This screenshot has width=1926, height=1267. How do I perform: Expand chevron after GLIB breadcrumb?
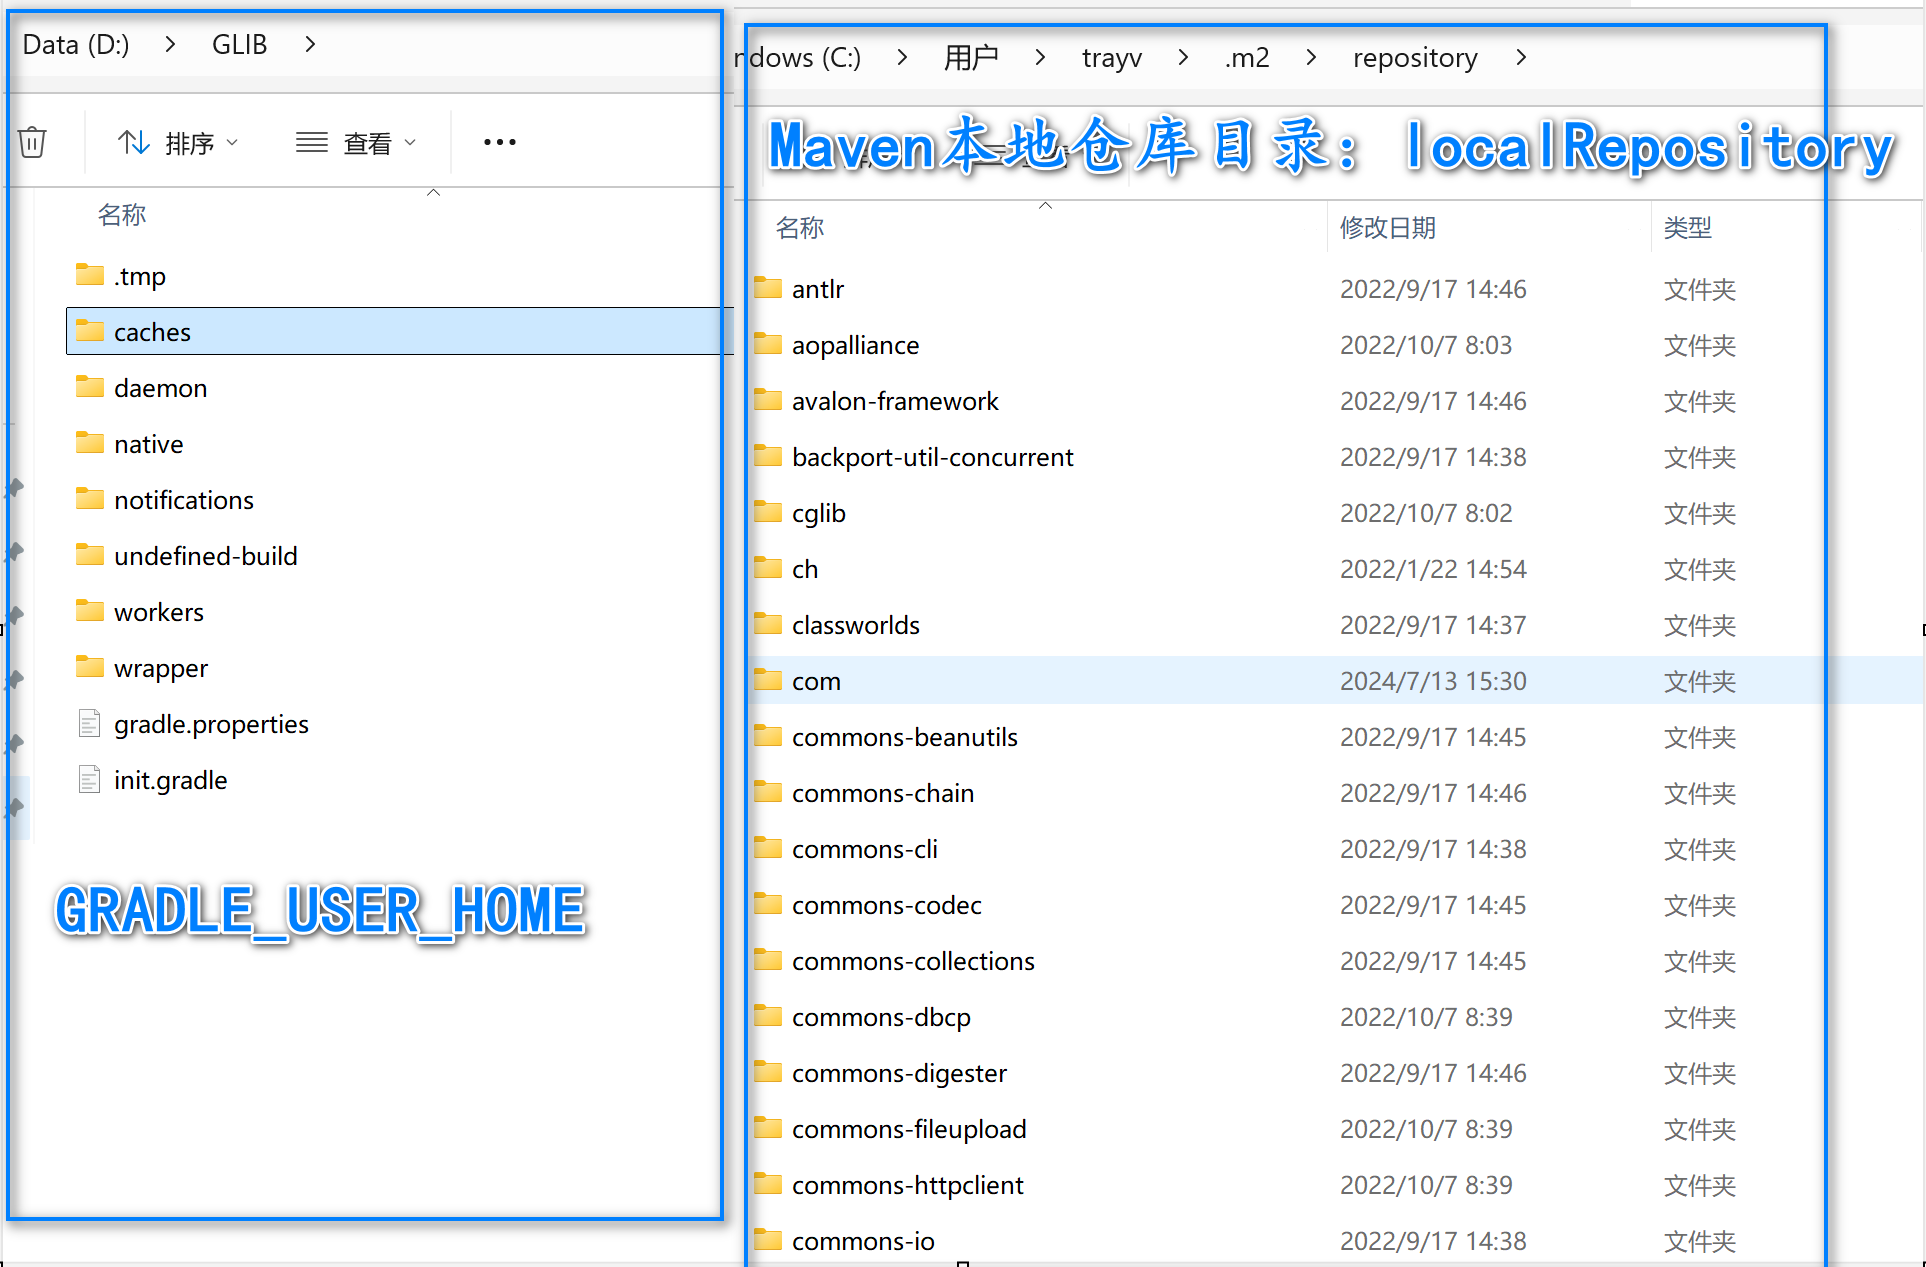[310, 45]
